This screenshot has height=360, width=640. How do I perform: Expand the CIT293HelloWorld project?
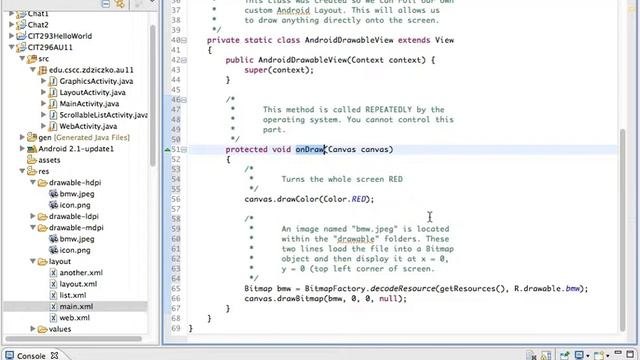11,36
